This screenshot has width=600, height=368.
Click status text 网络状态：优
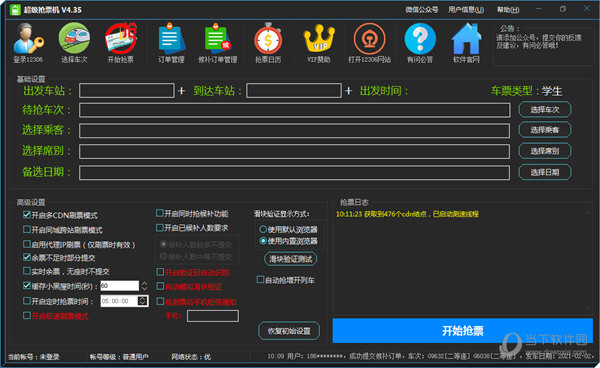click(191, 357)
